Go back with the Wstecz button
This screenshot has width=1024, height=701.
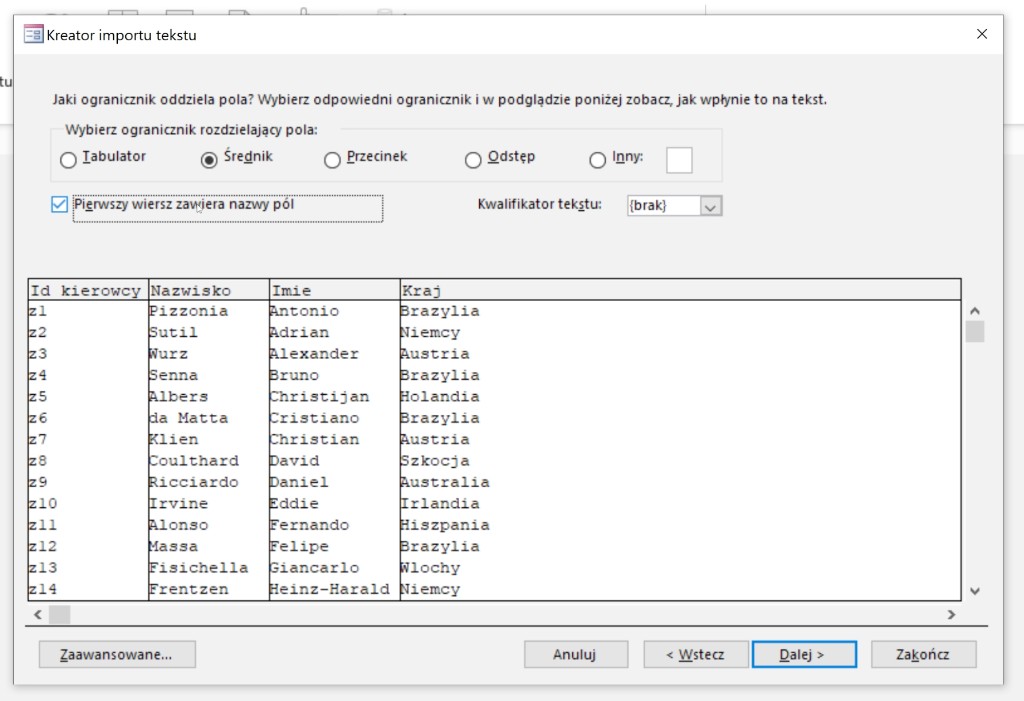pos(696,654)
